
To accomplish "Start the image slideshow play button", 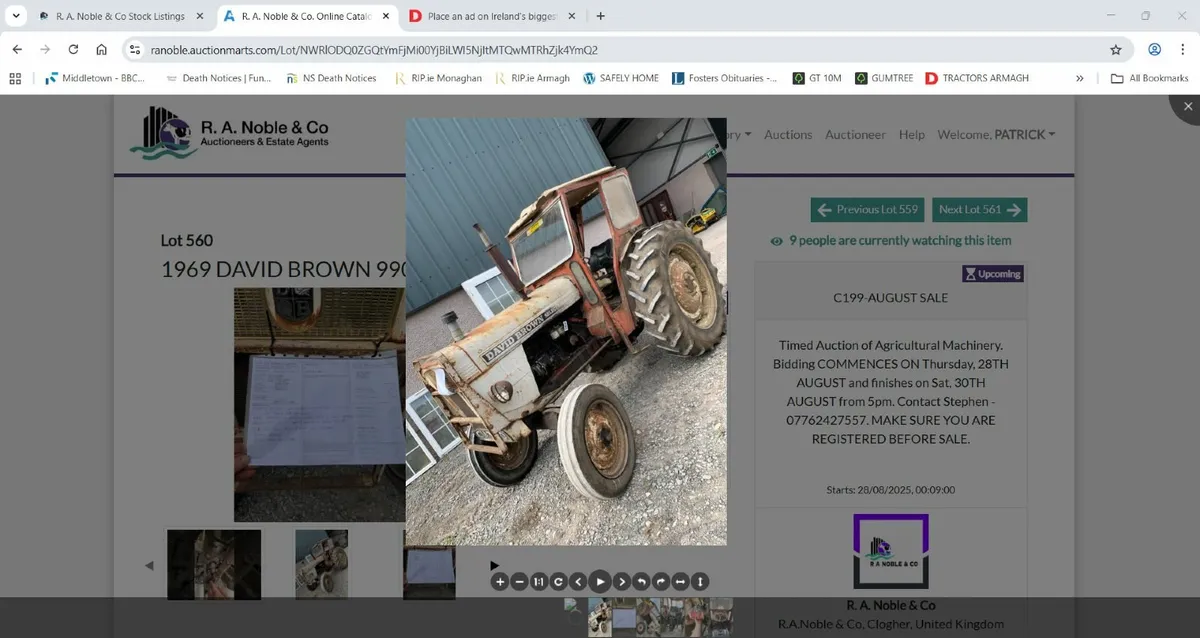I will click(x=599, y=581).
